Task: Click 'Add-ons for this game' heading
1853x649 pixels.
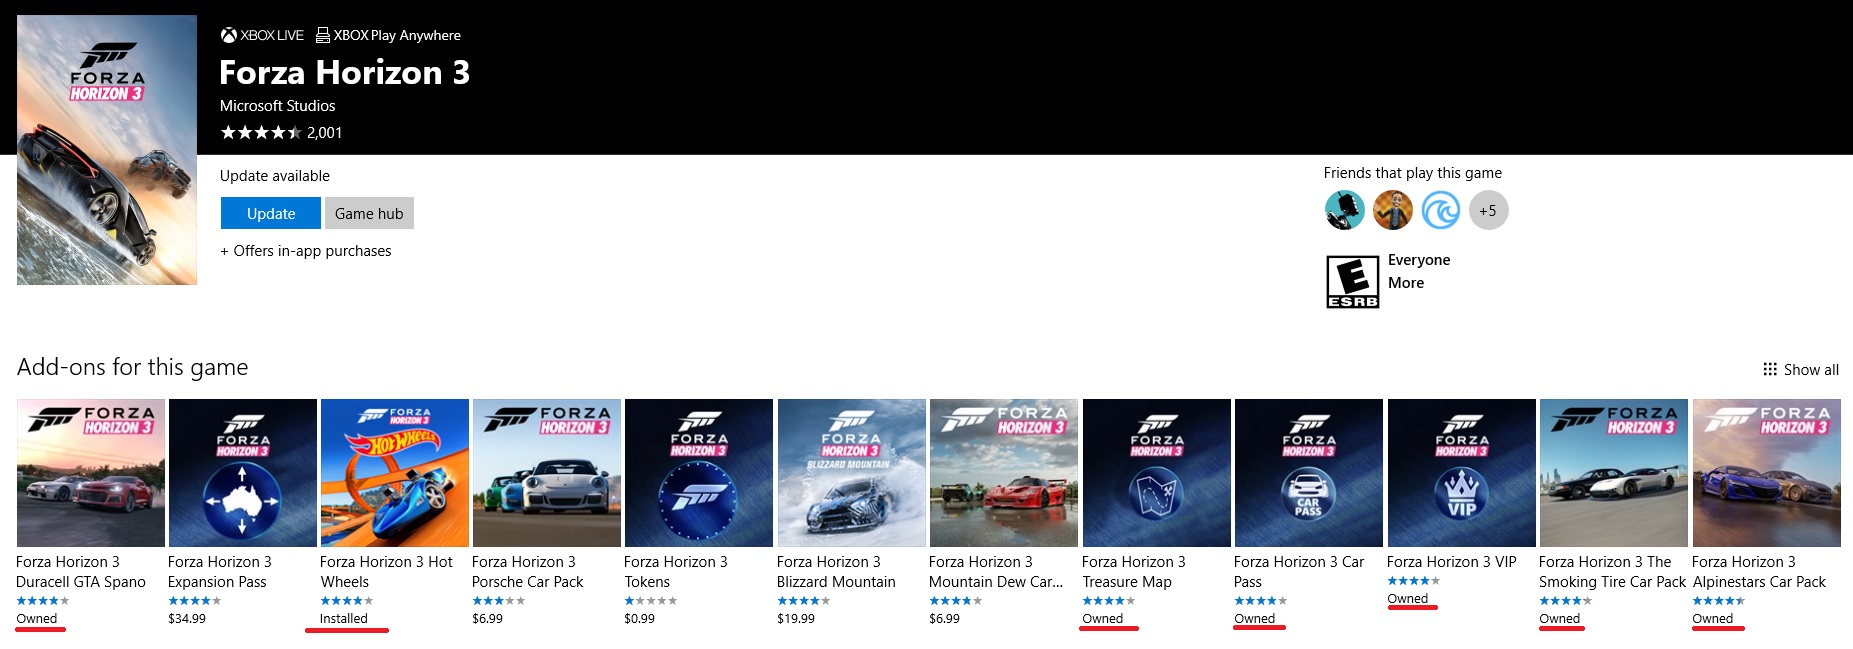Action: (x=133, y=367)
